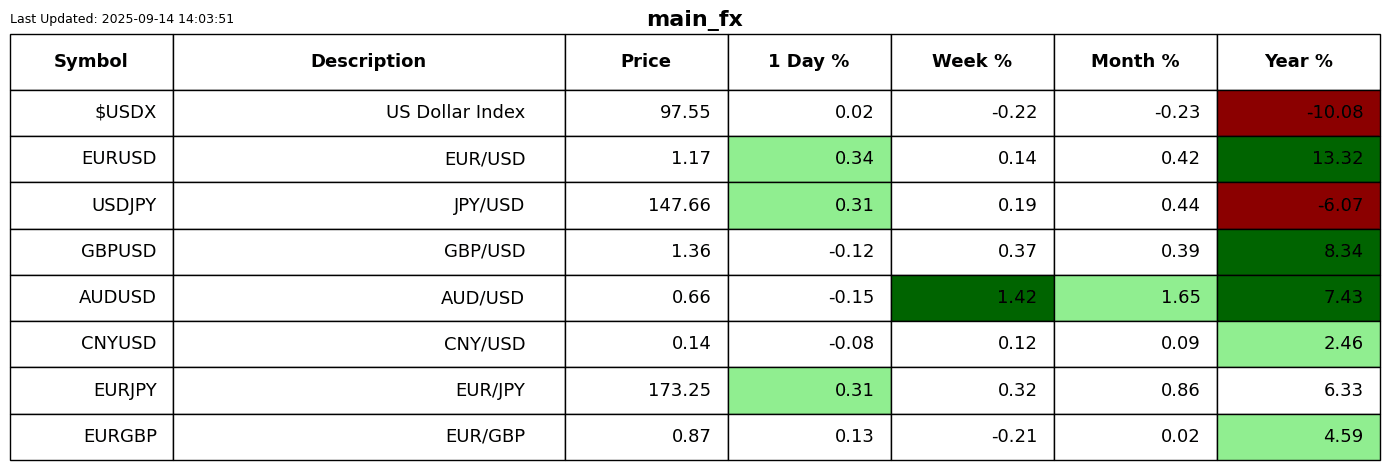The width and height of the screenshot is (1390, 470).
Task: Click the Description column header
Action: click(x=368, y=62)
